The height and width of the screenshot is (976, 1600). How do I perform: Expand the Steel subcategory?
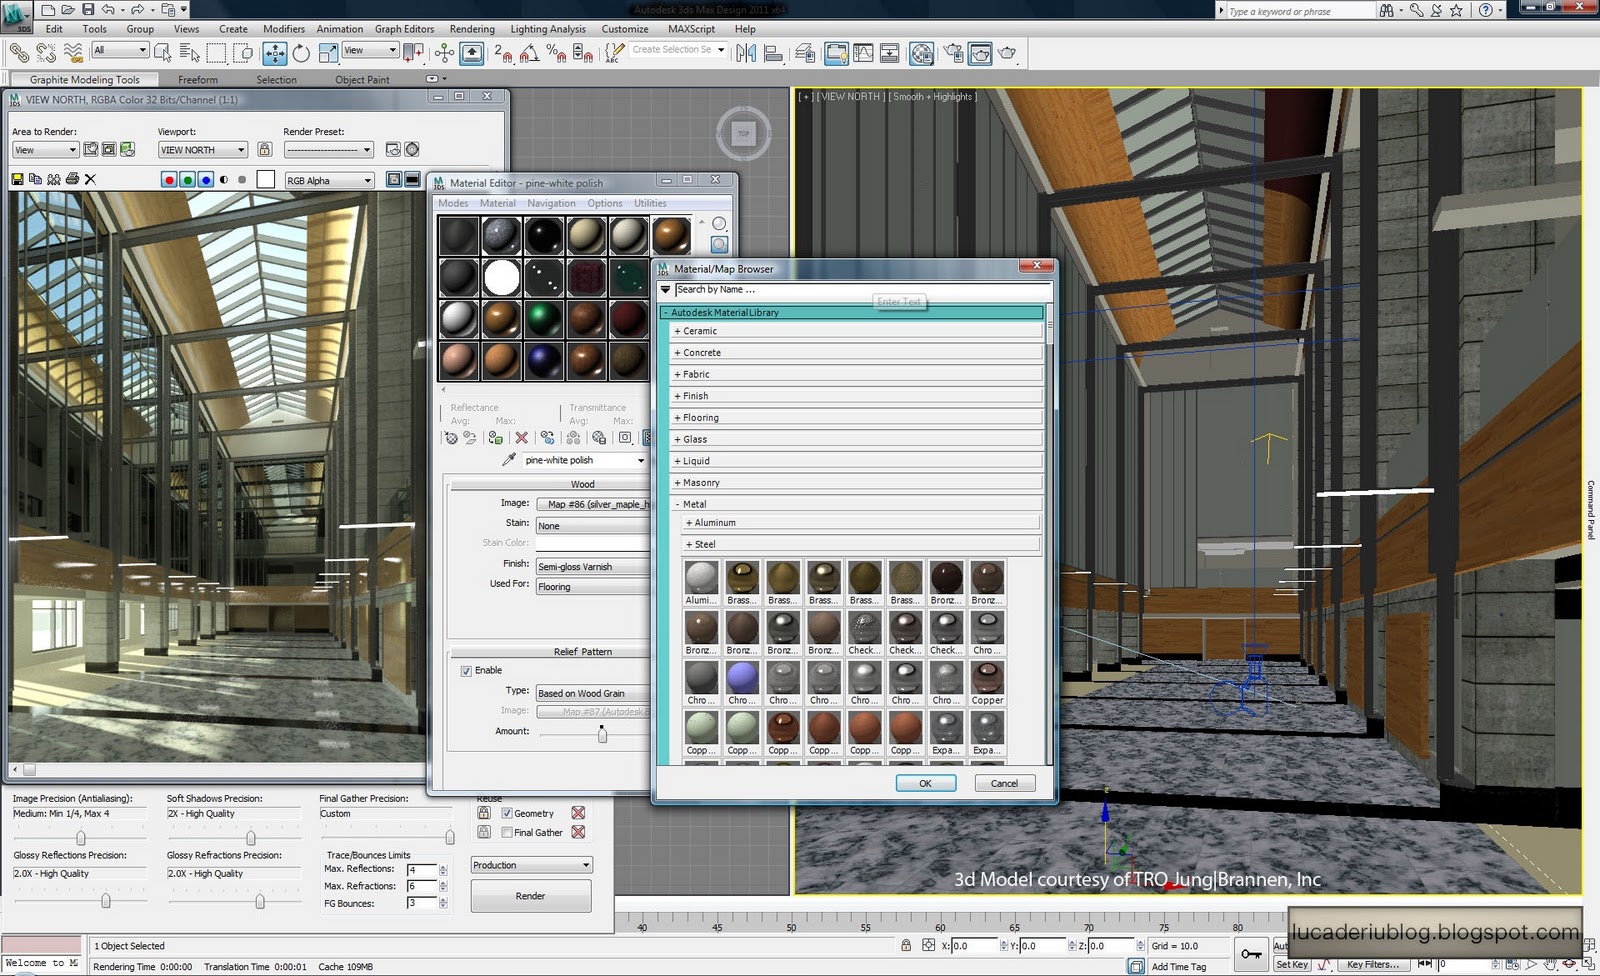[x=861, y=545]
